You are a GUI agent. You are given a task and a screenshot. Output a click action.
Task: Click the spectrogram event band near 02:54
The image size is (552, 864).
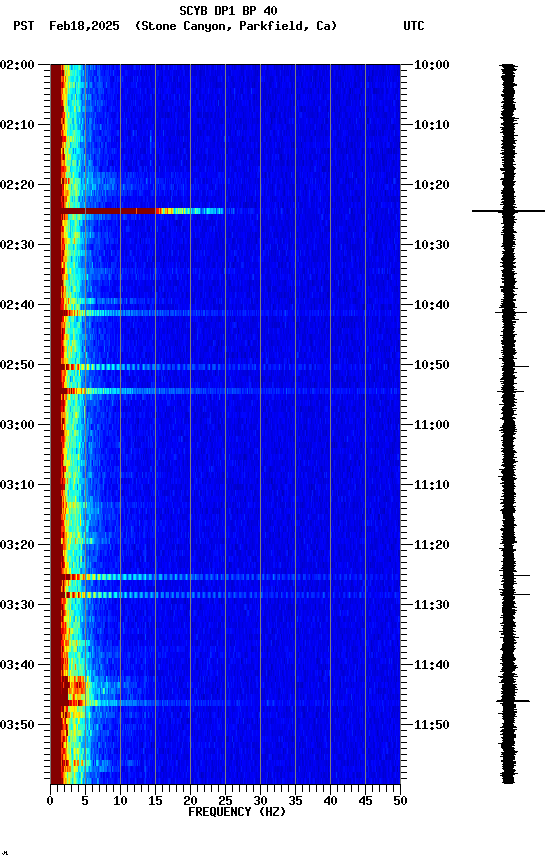(230, 391)
